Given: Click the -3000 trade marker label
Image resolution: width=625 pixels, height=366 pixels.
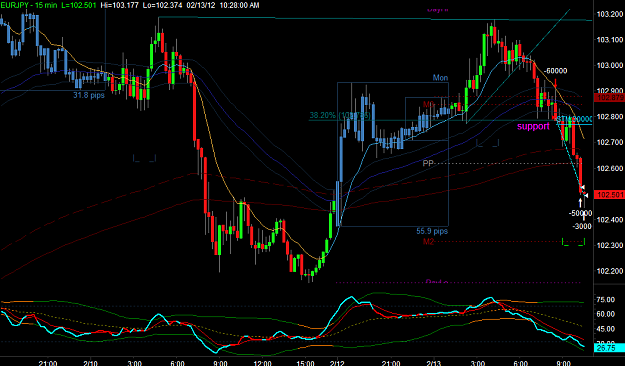Looking at the screenshot, I should click(582, 226).
